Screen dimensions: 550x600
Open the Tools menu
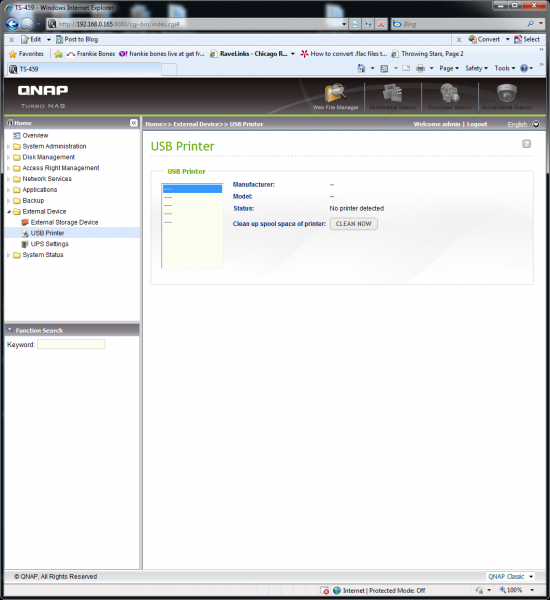505,68
